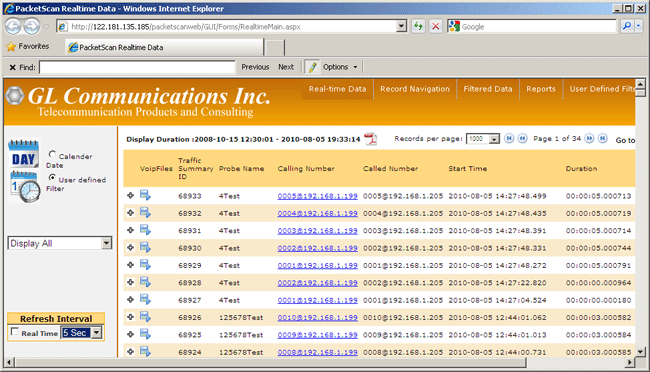Open VoipFiles save icon for record 68932

click(x=145, y=212)
